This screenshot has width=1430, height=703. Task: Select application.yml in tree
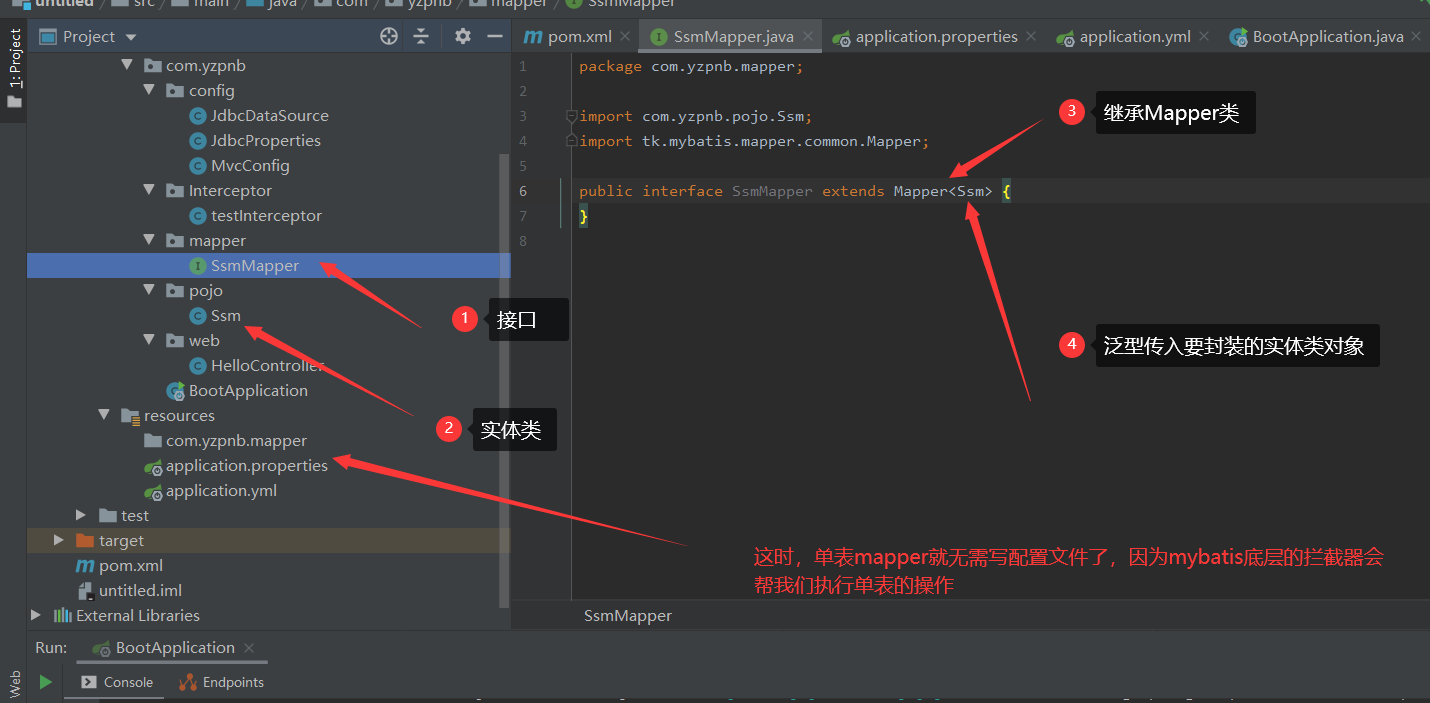click(211, 490)
